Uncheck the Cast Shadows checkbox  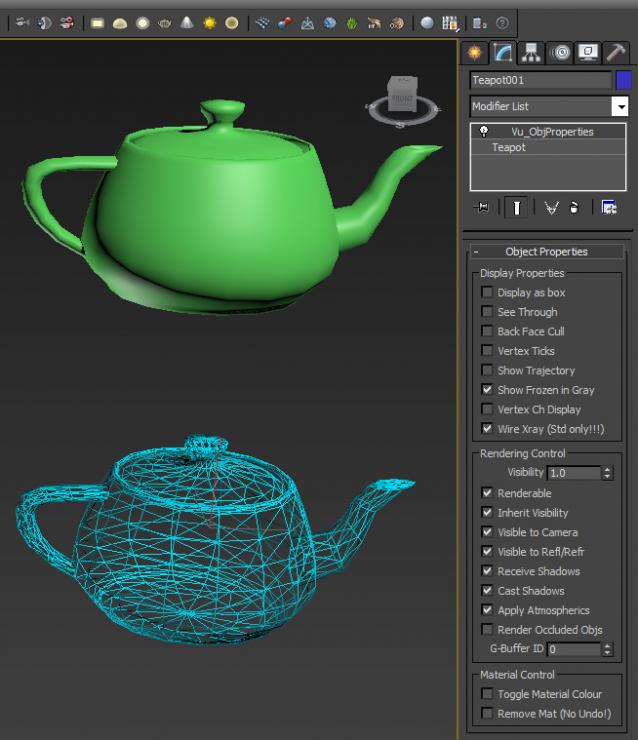(487, 591)
